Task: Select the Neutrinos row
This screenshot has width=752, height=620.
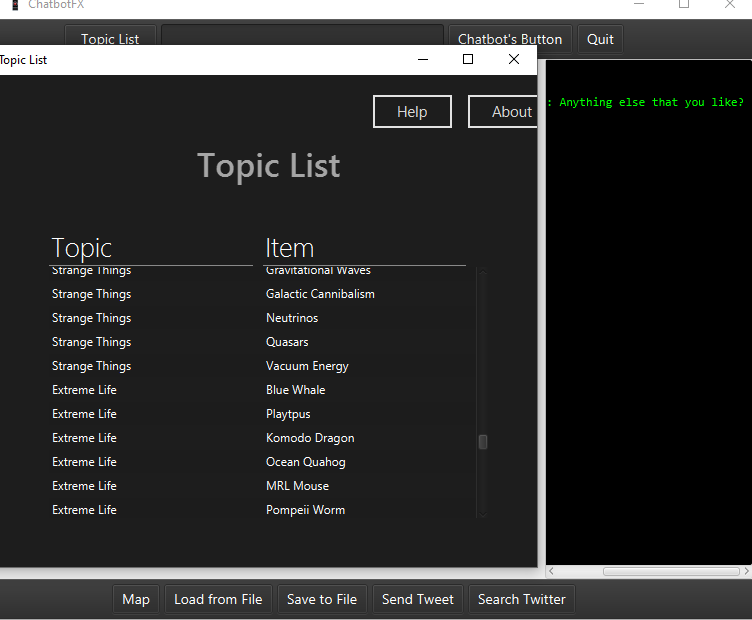Action: tap(292, 318)
